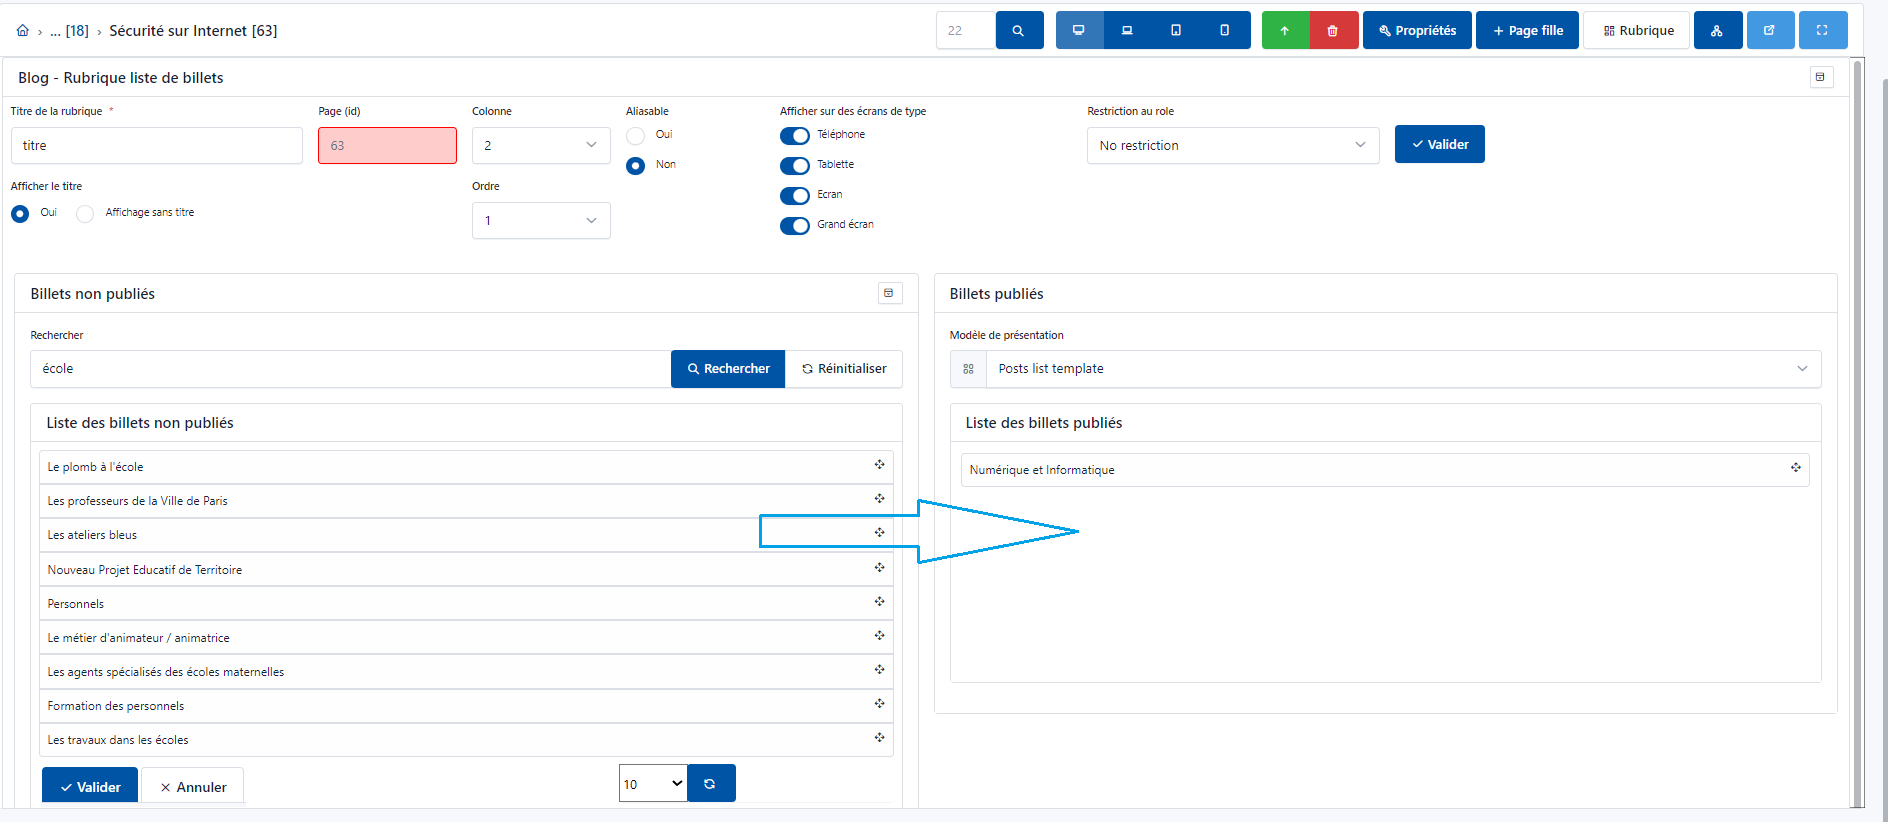Click move handle of Les ateliers bleus

[879, 533]
